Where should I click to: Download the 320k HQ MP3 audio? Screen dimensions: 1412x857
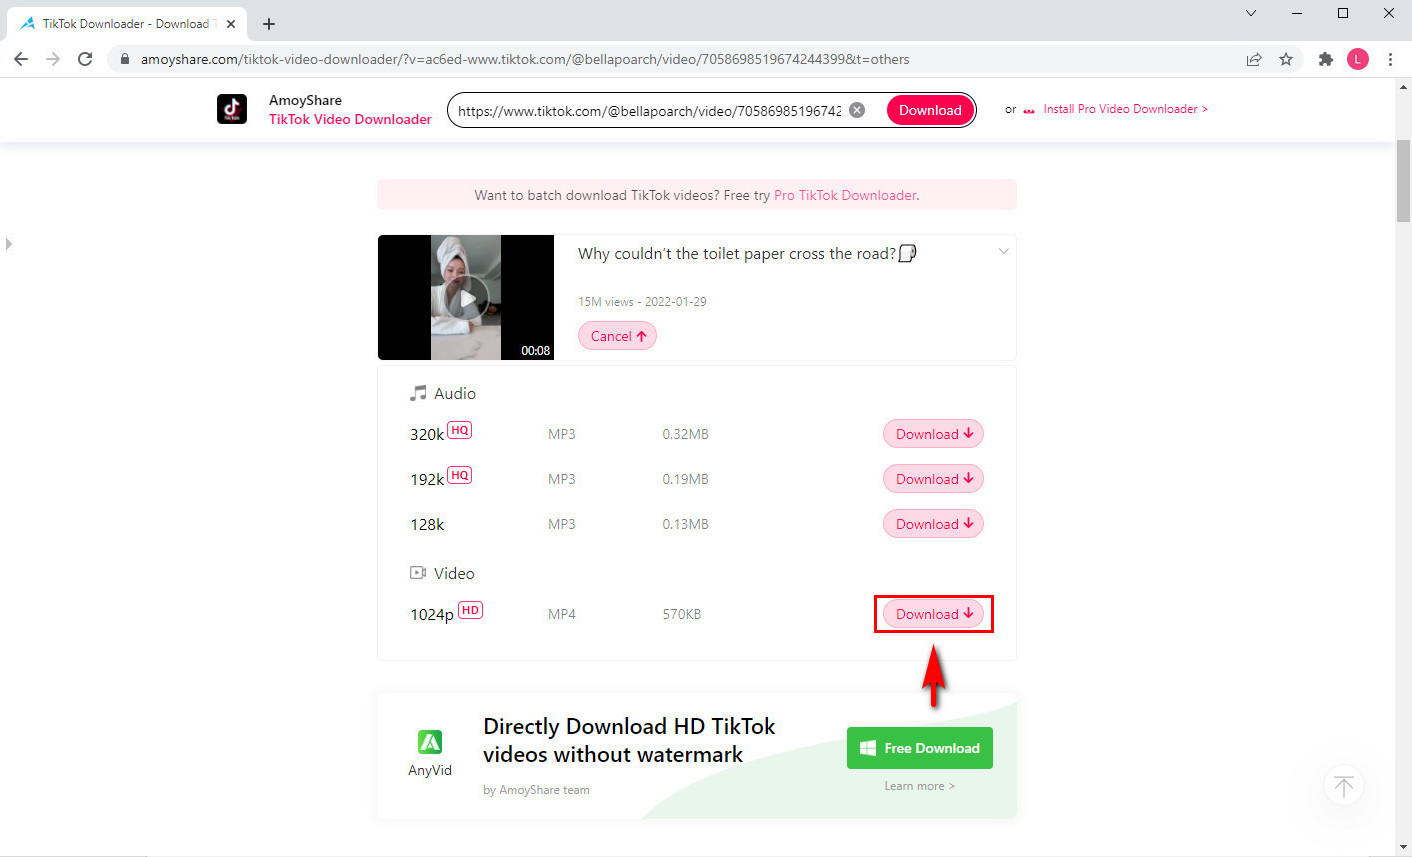[932, 433]
